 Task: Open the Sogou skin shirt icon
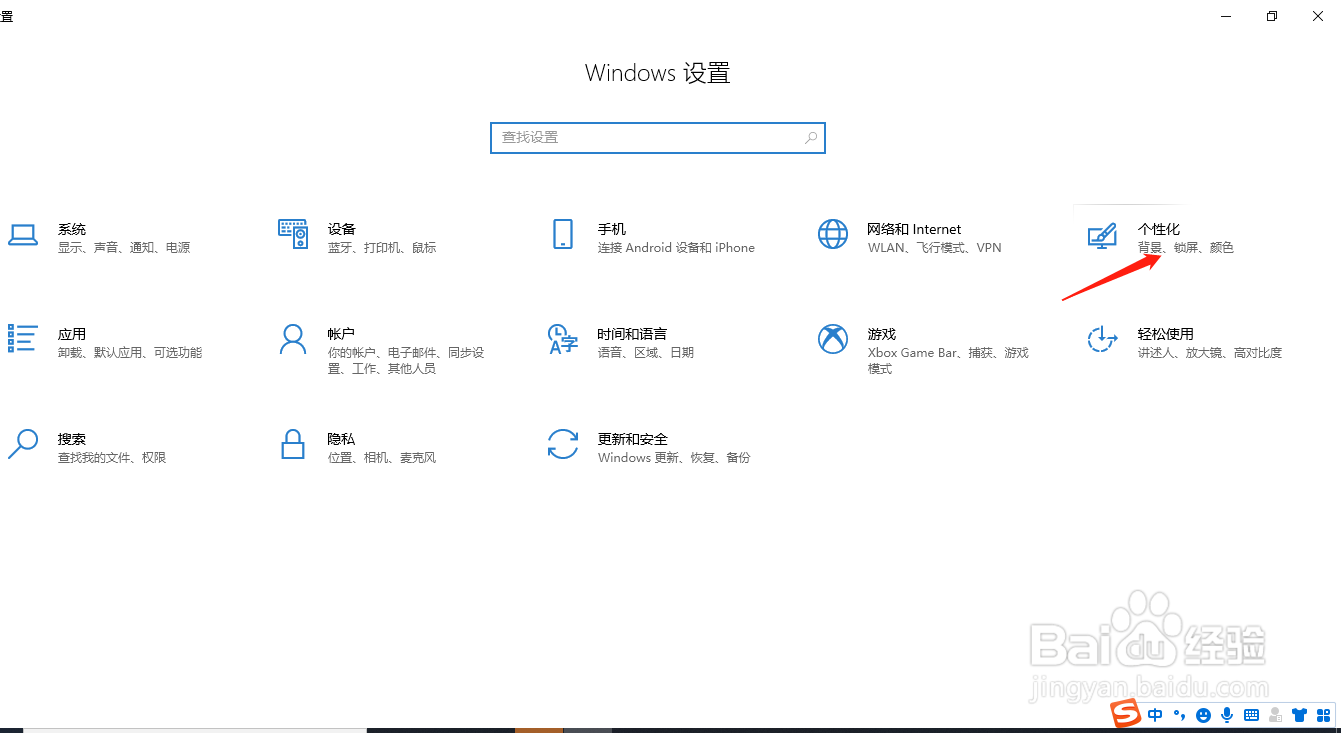1299,715
